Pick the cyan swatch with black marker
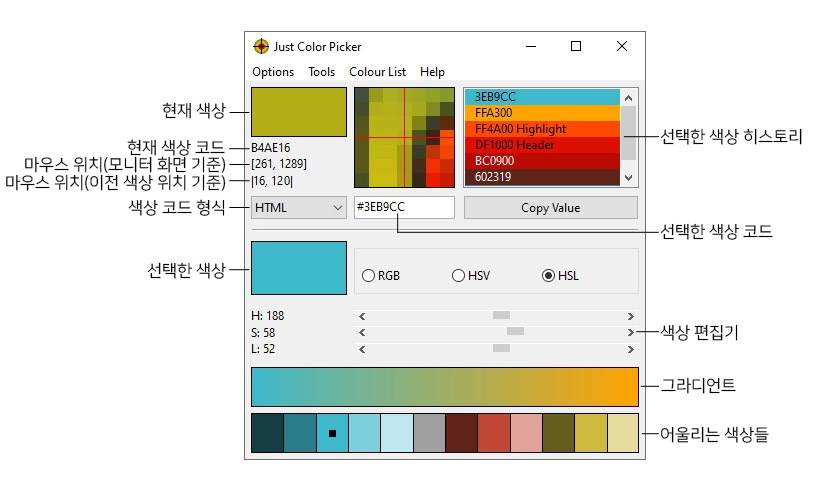The height and width of the screenshot is (487, 822). tap(332, 433)
